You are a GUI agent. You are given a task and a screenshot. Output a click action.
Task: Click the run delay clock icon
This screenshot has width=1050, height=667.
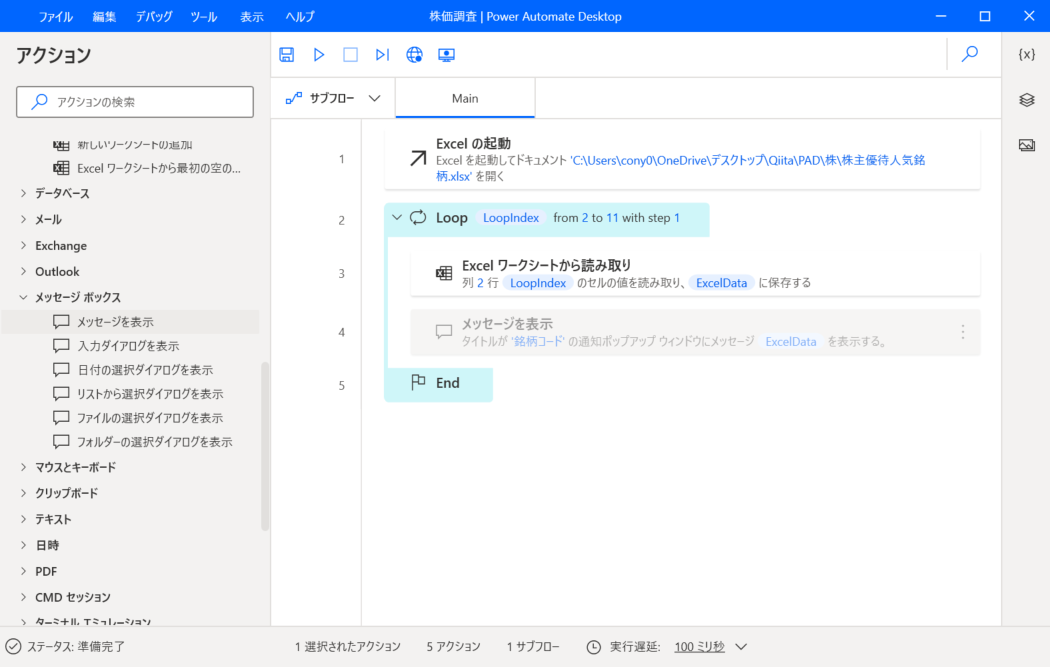point(594,647)
